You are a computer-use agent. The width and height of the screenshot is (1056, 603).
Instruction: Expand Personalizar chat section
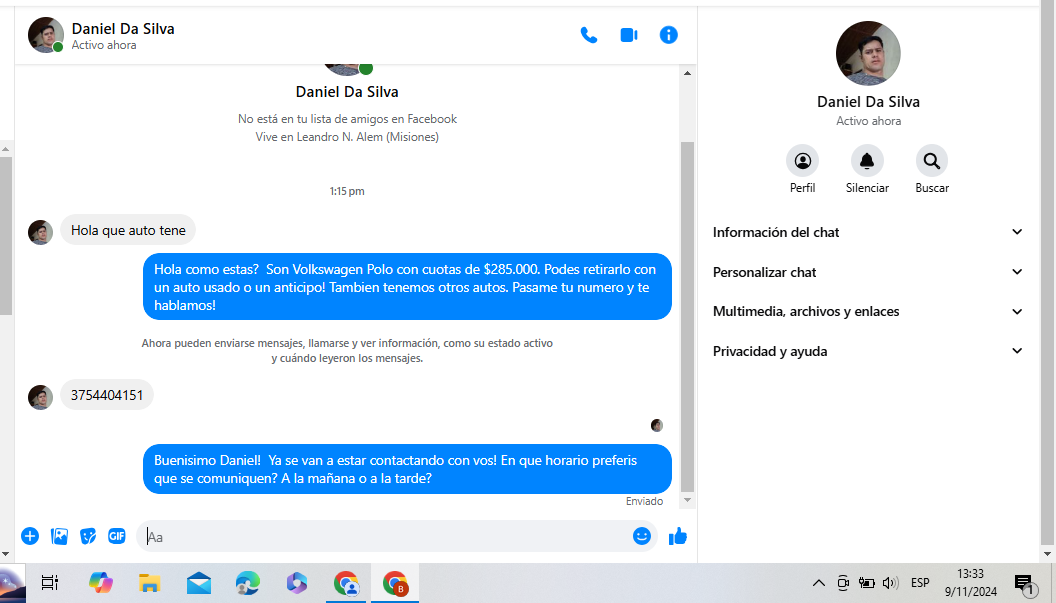pyautogui.click(x=867, y=272)
